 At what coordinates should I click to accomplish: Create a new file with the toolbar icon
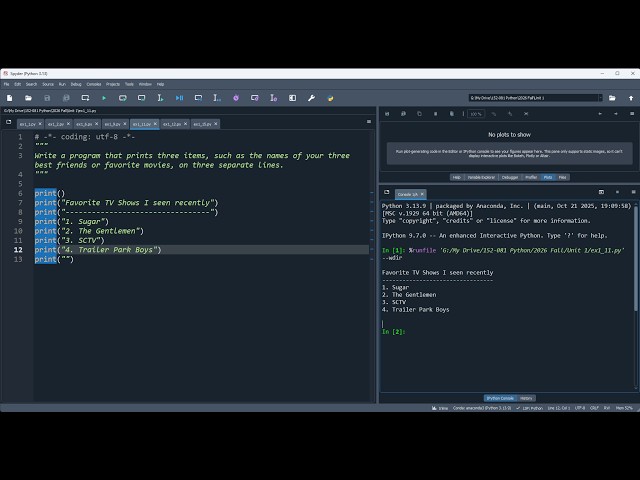pyautogui.click(x=9, y=98)
